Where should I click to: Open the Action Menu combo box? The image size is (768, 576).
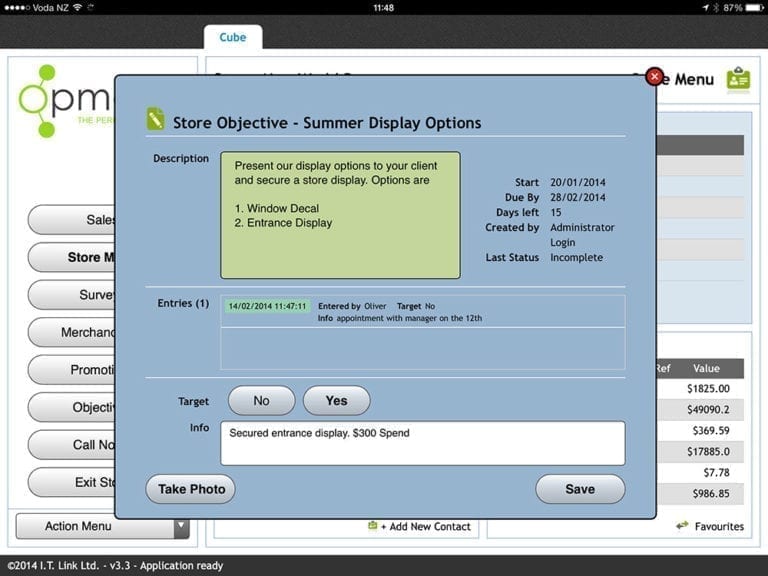point(103,526)
